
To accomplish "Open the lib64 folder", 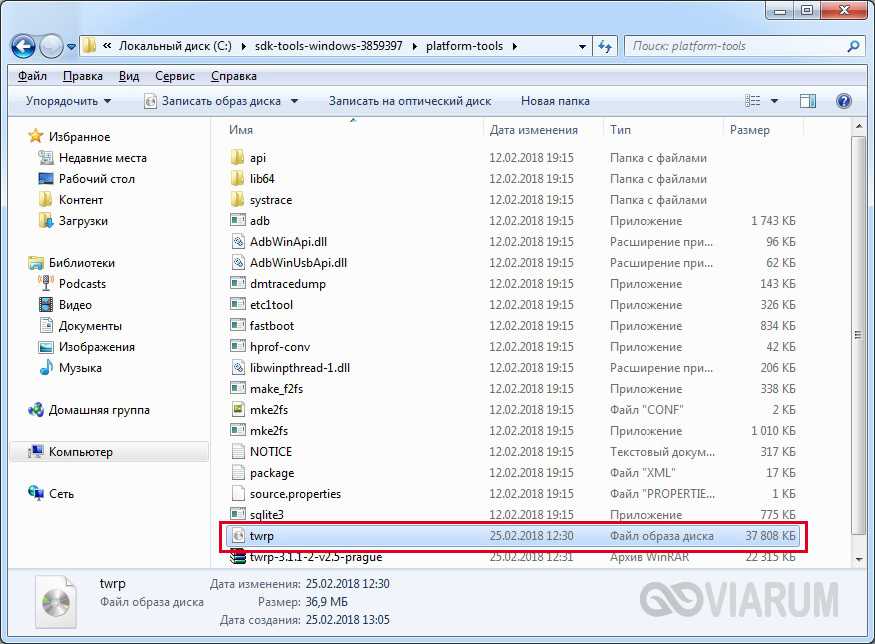I will coord(262,179).
